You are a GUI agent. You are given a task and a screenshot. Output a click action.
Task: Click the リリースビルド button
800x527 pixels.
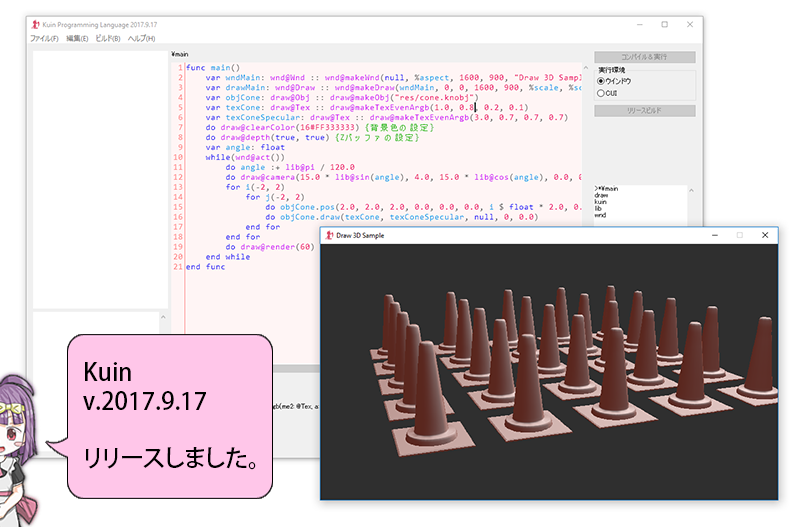pyautogui.click(x=644, y=110)
